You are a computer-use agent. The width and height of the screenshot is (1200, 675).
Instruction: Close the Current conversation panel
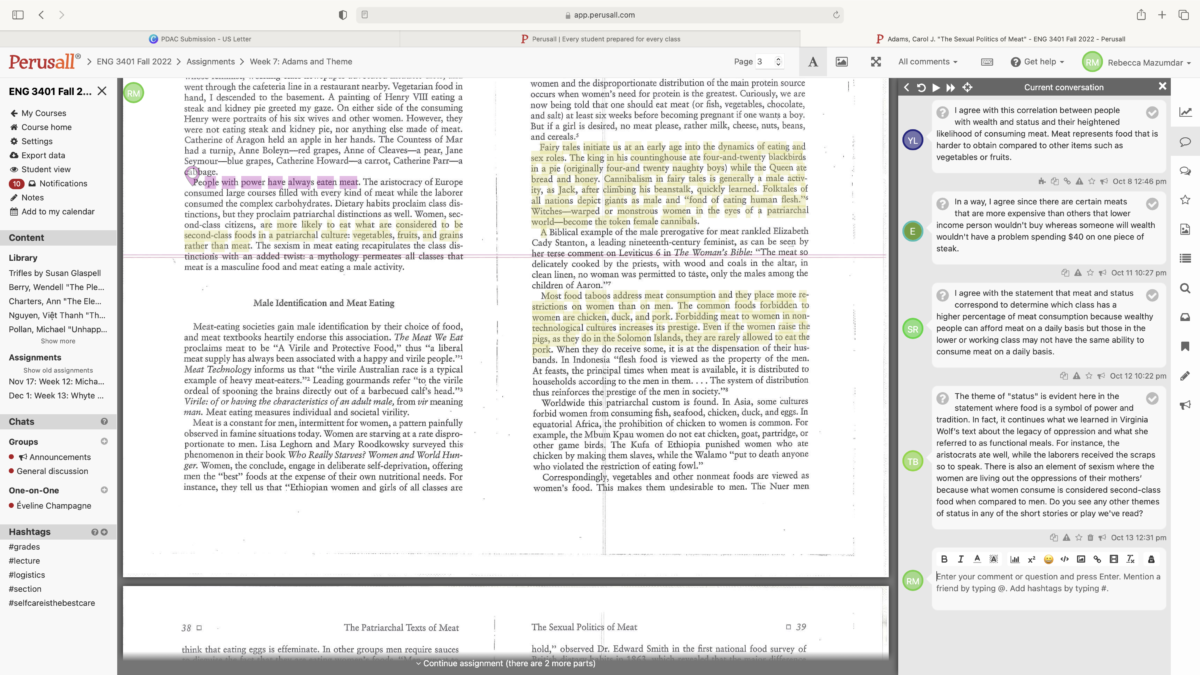click(1162, 87)
